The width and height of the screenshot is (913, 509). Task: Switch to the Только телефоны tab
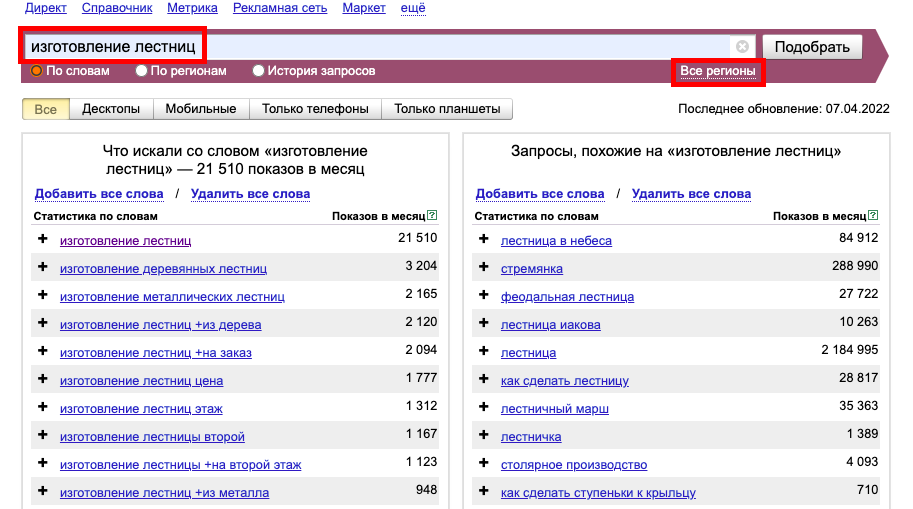315,109
